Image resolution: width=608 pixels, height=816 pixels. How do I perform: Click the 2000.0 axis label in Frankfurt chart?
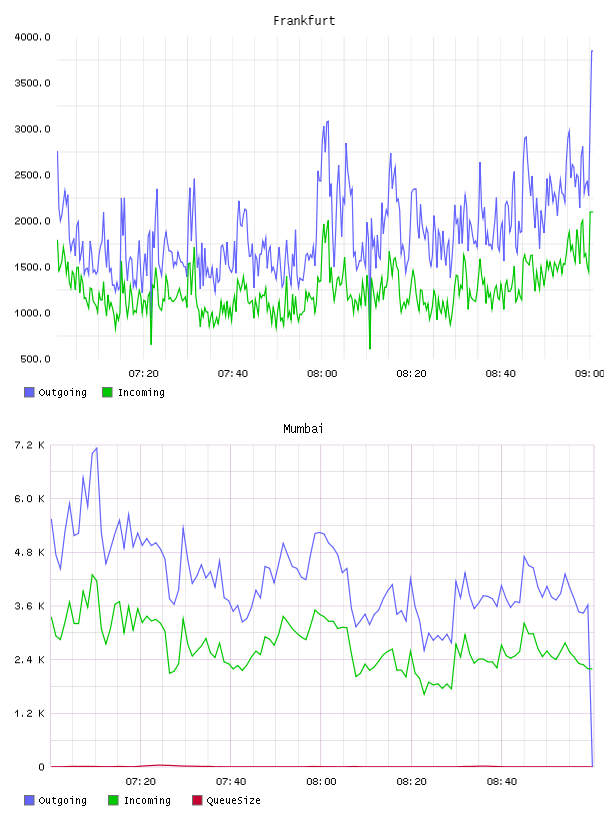[32, 221]
